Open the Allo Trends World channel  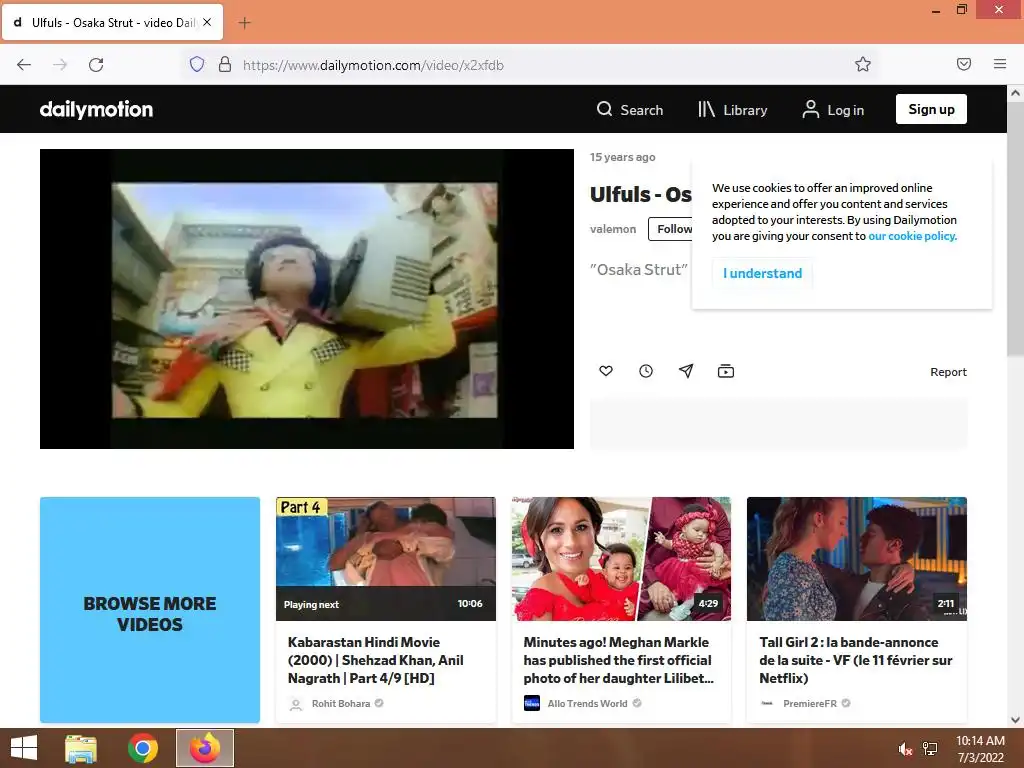point(587,703)
